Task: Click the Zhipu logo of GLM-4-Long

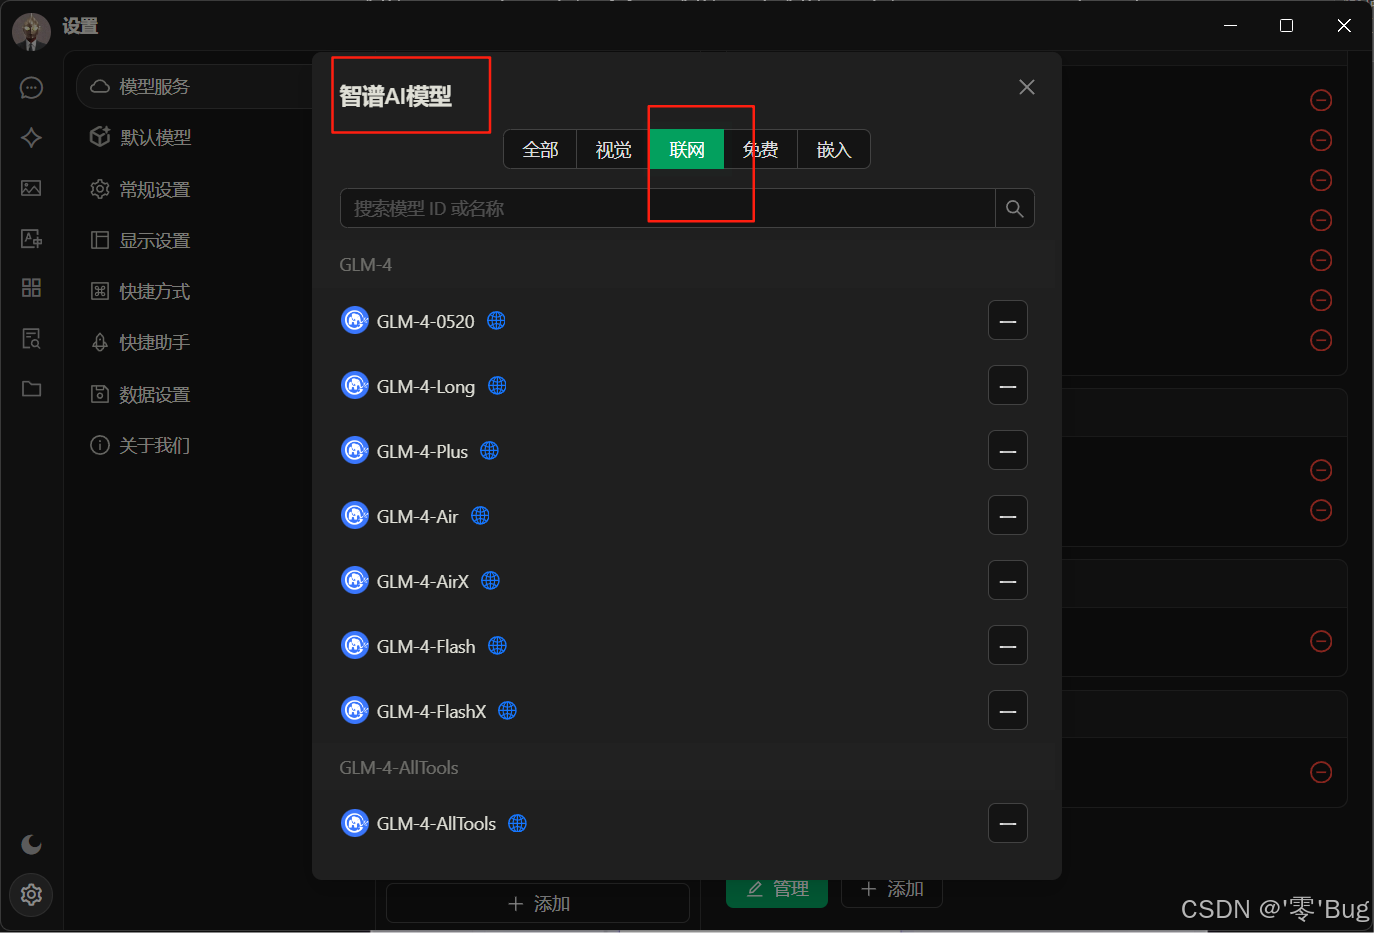Action: pos(355,385)
